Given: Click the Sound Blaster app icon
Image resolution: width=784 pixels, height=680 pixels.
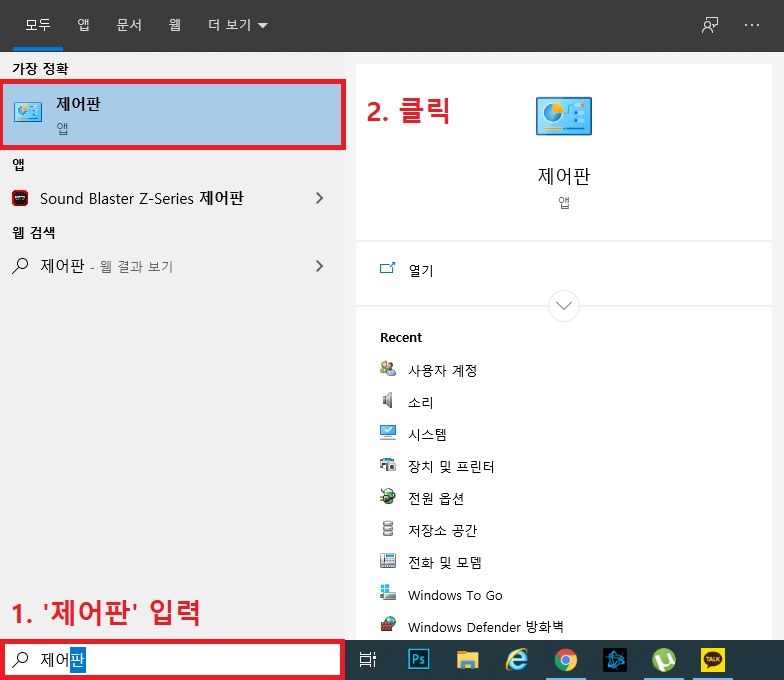Looking at the screenshot, I should 20,198.
